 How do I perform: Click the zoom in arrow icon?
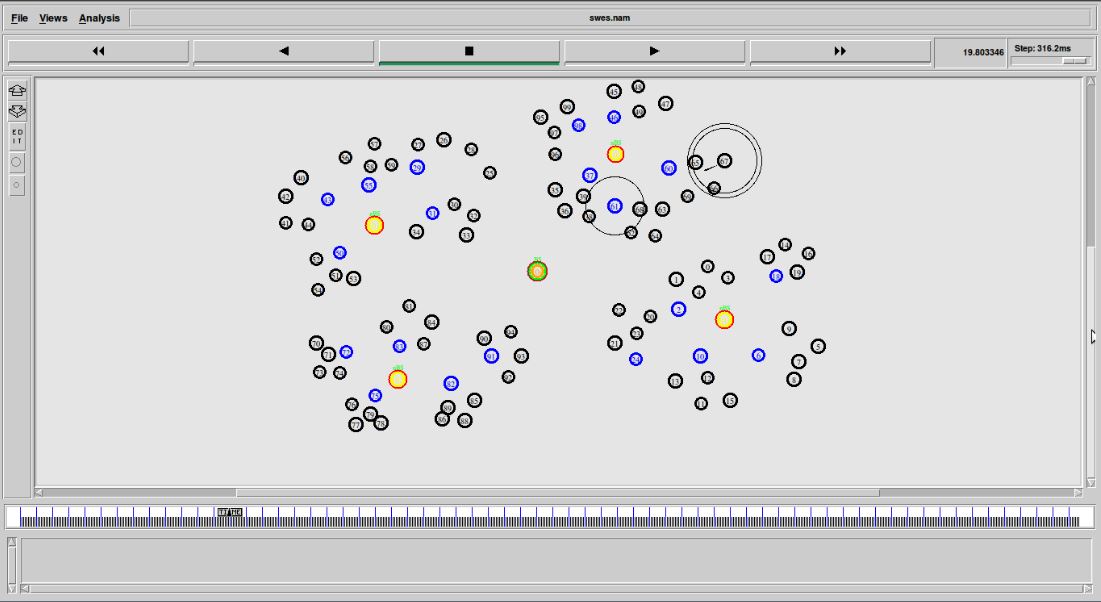tap(18, 90)
